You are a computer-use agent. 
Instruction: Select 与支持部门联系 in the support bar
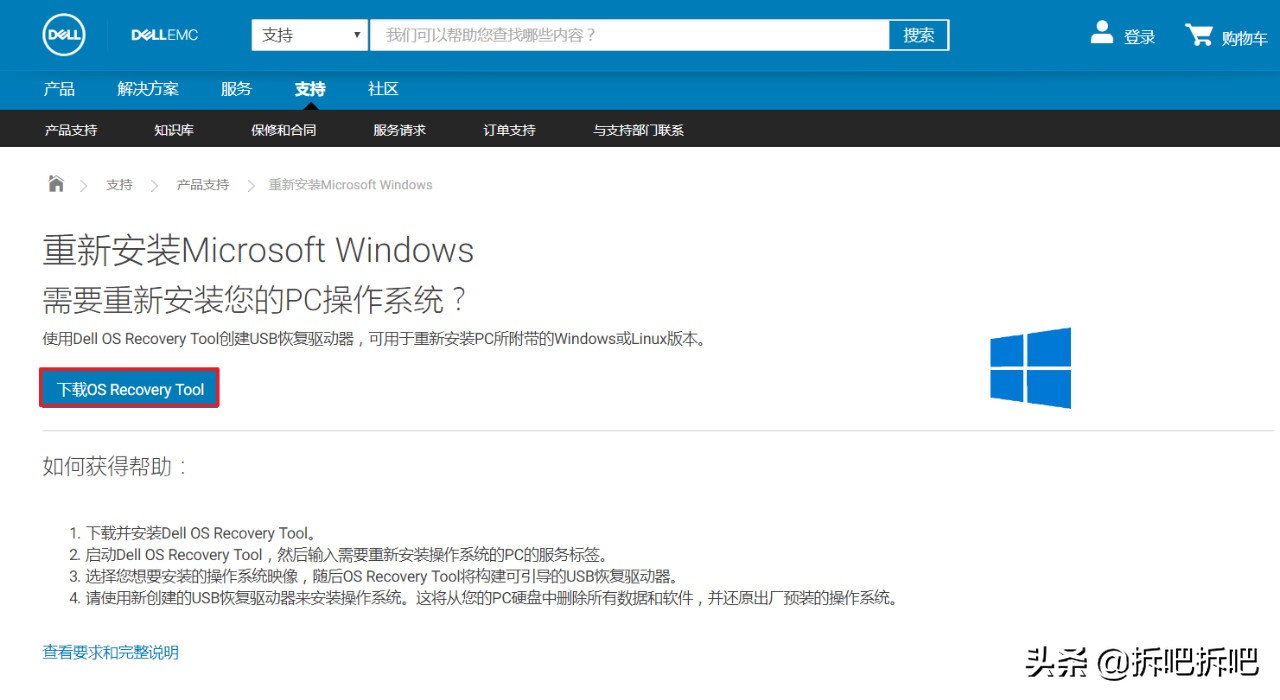(x=637, y=128)
